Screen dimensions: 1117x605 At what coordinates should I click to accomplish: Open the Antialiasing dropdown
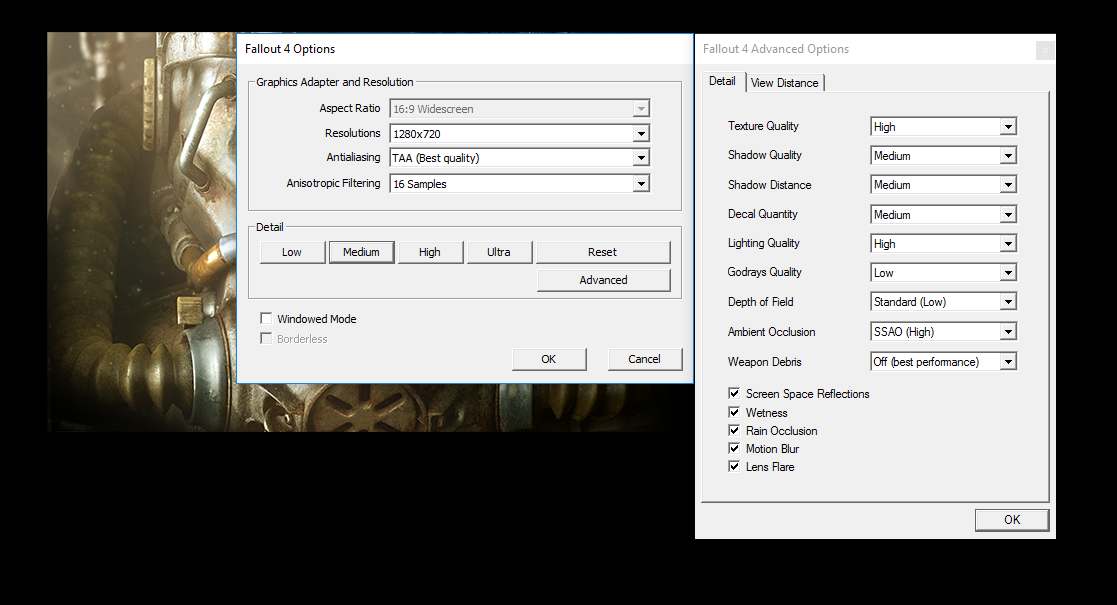pos(519,157)
